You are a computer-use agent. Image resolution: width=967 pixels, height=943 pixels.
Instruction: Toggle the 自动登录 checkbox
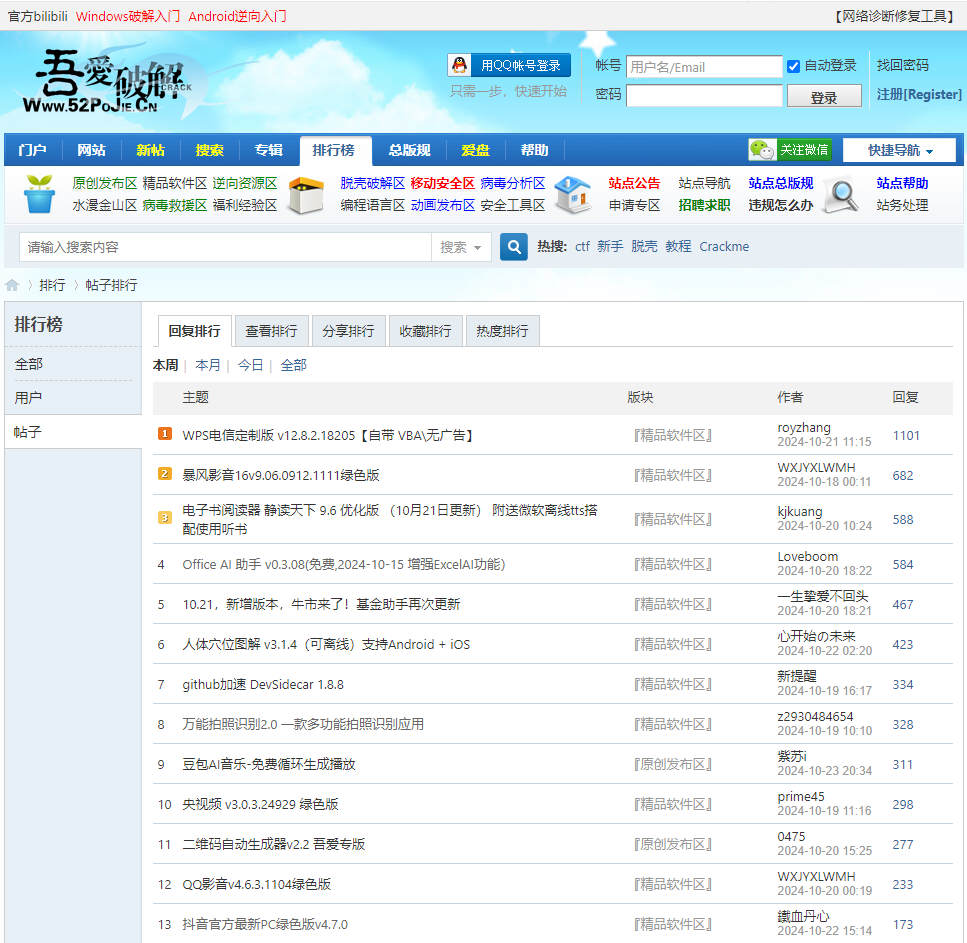(793, 66)
